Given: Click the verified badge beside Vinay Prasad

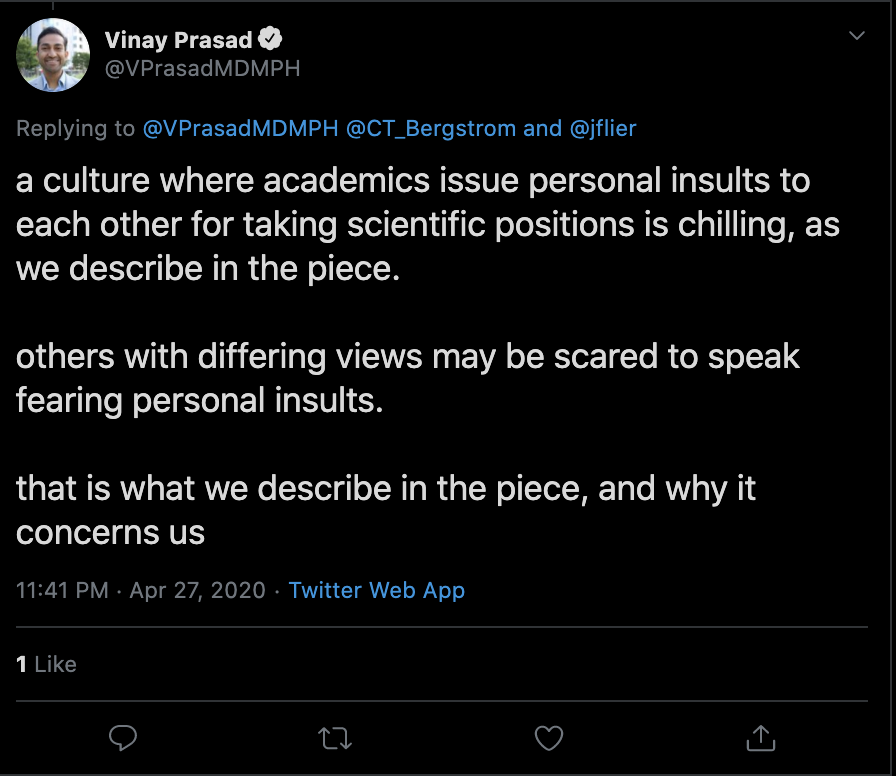Looking at the screenshot, I should 271,40.
